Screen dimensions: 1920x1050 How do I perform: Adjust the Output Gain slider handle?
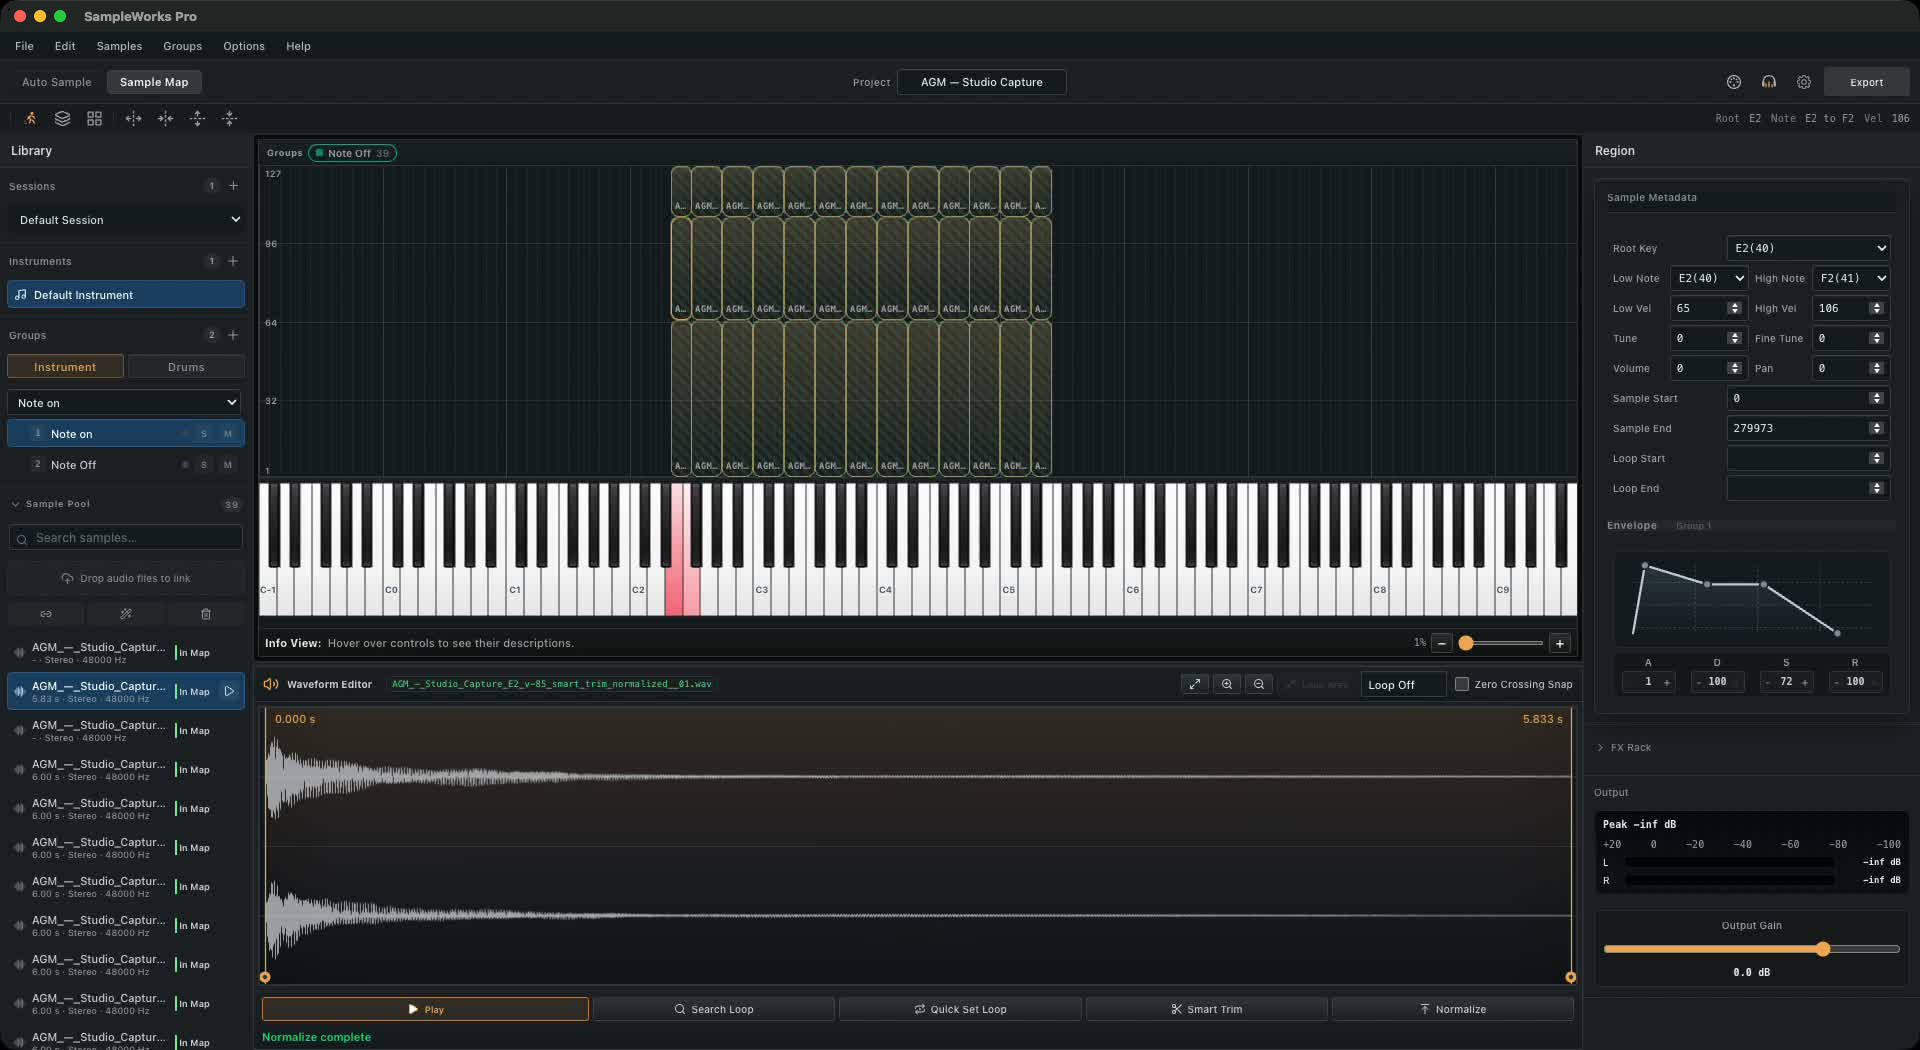click(x=1823, y=949)
